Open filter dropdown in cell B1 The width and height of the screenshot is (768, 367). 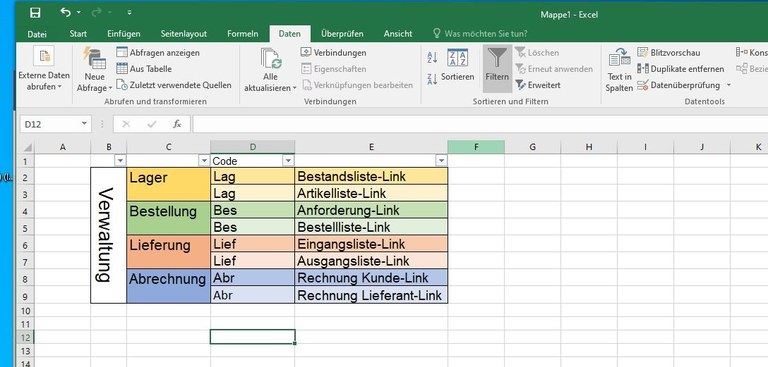coord(120,161)
